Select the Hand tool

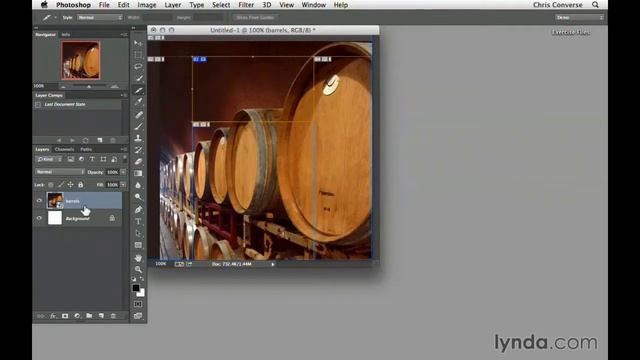click(x=138, y=258)
